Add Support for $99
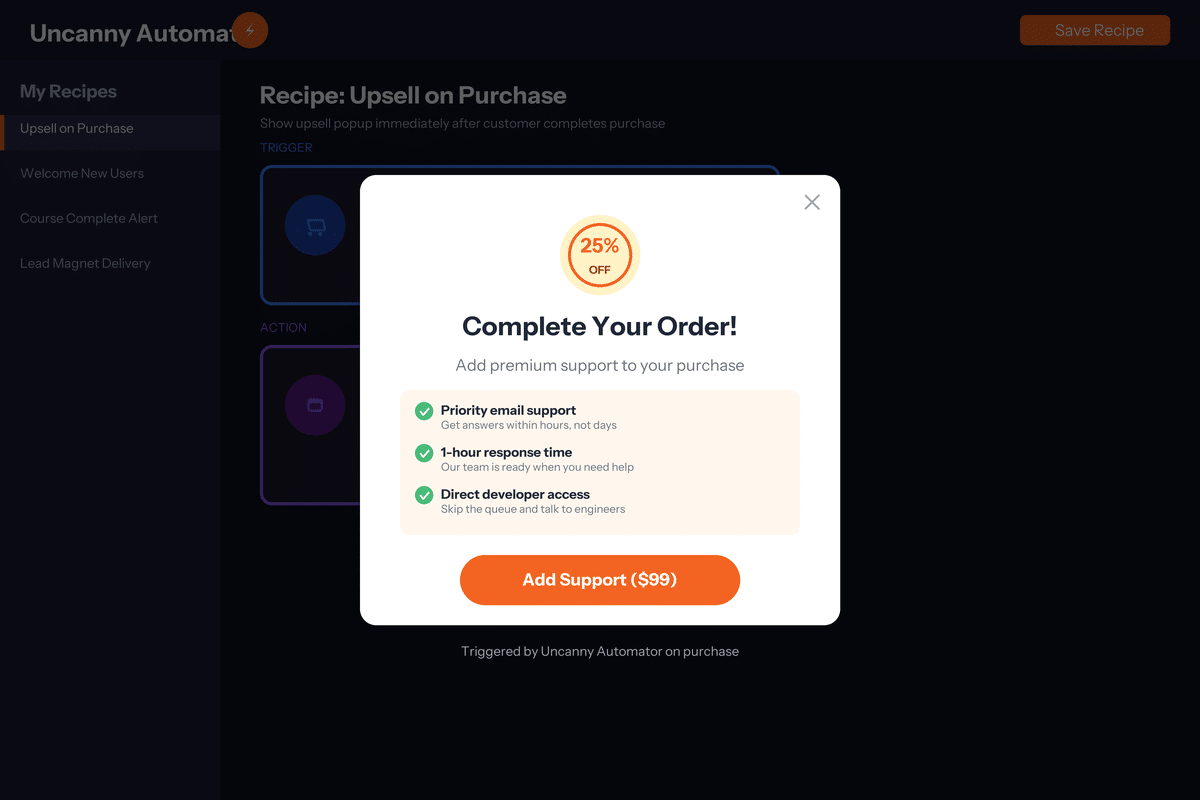 click(600, 580)
